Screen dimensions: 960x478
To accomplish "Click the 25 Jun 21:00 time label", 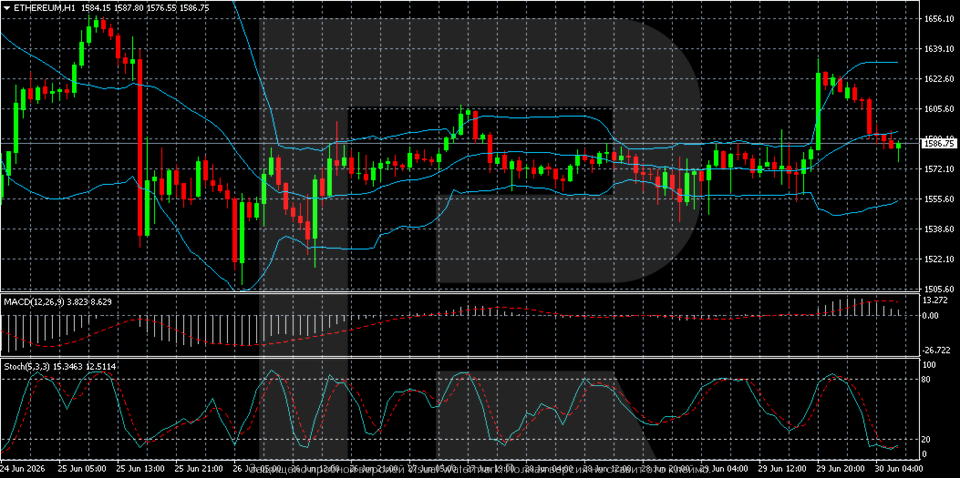I will 198,468.
